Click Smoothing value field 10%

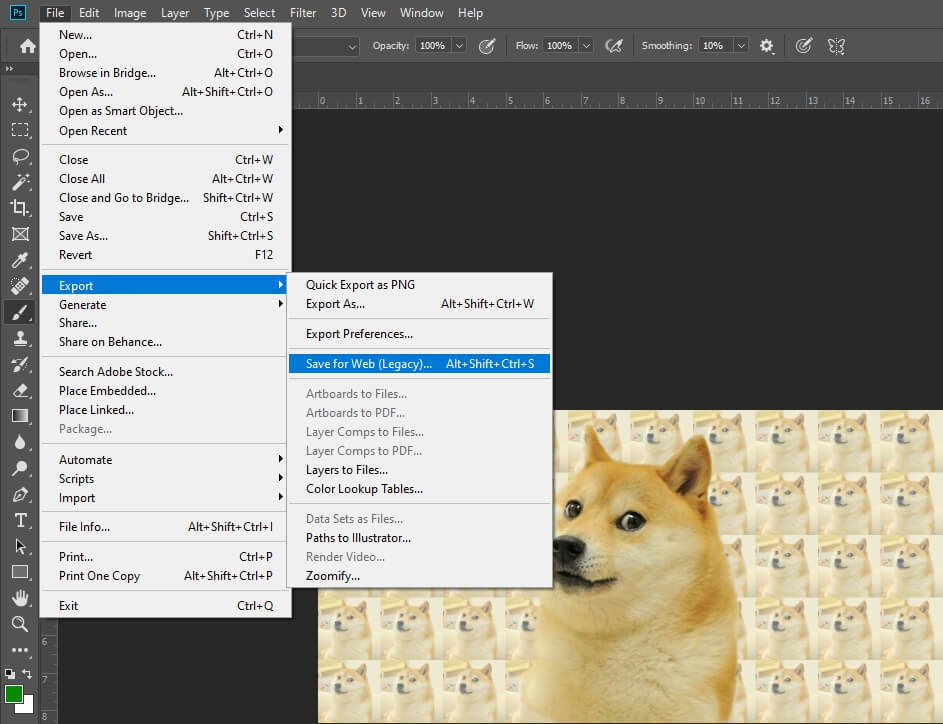pyautogui.click(x=716, y=46)
